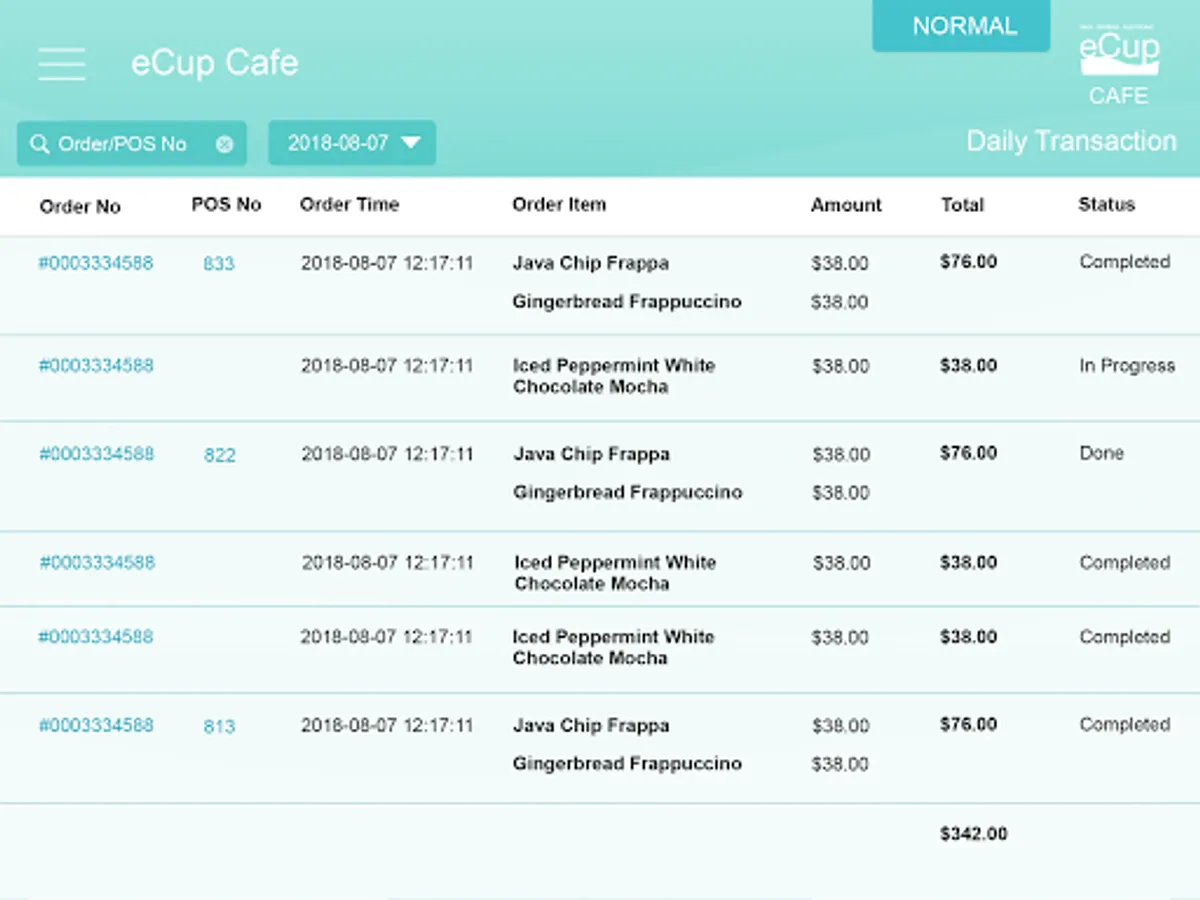Click the Amount column header
This screenshot has width=1200, height=900.
point(846,205)
